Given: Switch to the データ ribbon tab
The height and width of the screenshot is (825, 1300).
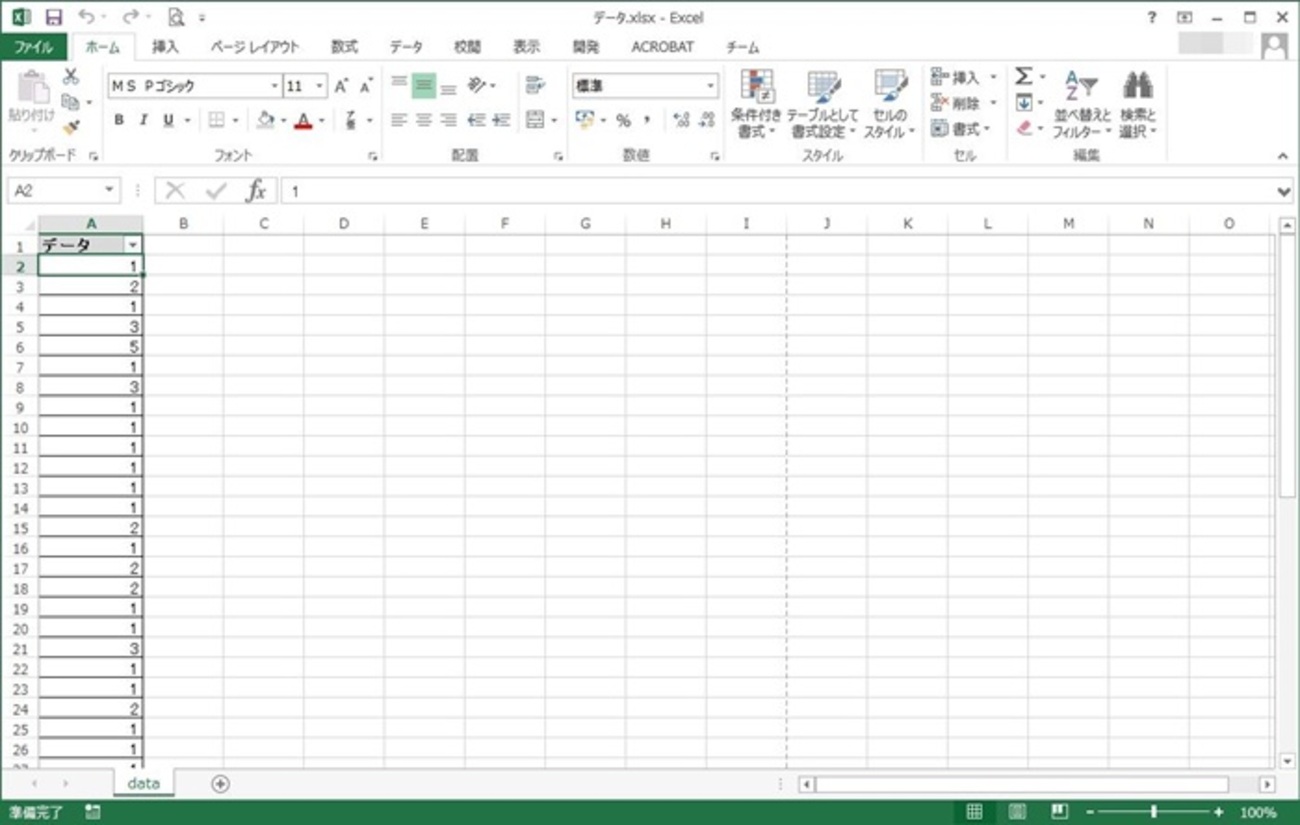Looking at the screenshot, I should (406, 47).
